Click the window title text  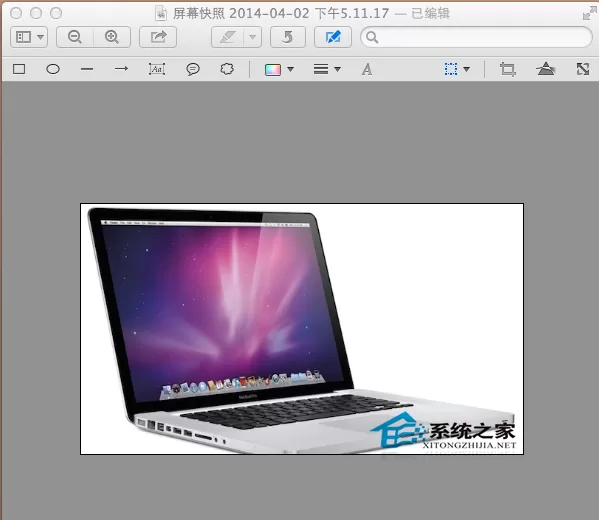[x=281, y=14]
